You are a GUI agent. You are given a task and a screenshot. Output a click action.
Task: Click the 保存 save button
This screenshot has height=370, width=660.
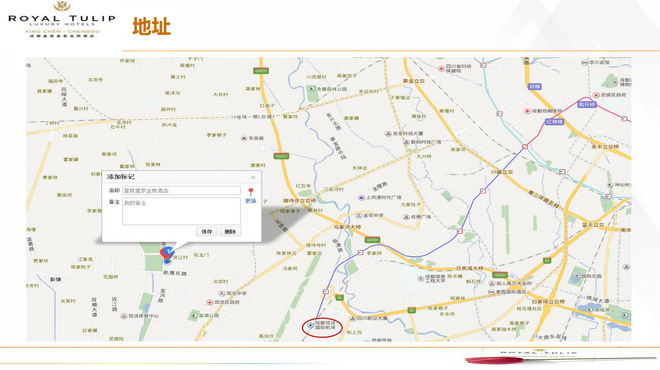pyautogui.click(x=207, y=232)
